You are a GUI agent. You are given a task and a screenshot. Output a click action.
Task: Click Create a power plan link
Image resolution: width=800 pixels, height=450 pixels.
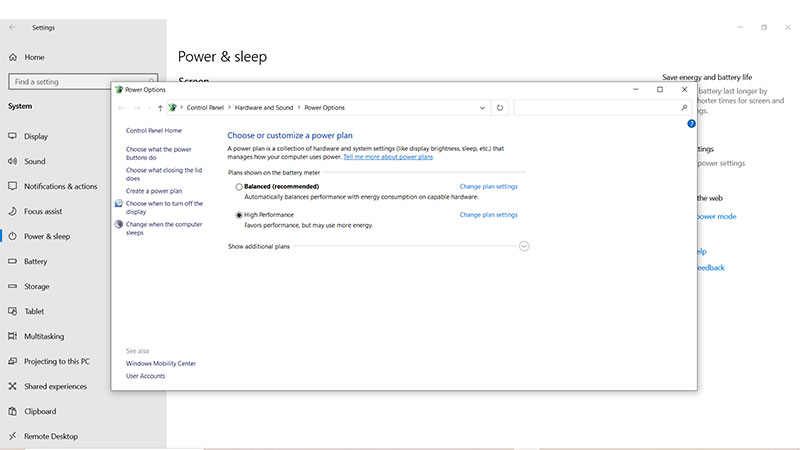coord(154,191)
